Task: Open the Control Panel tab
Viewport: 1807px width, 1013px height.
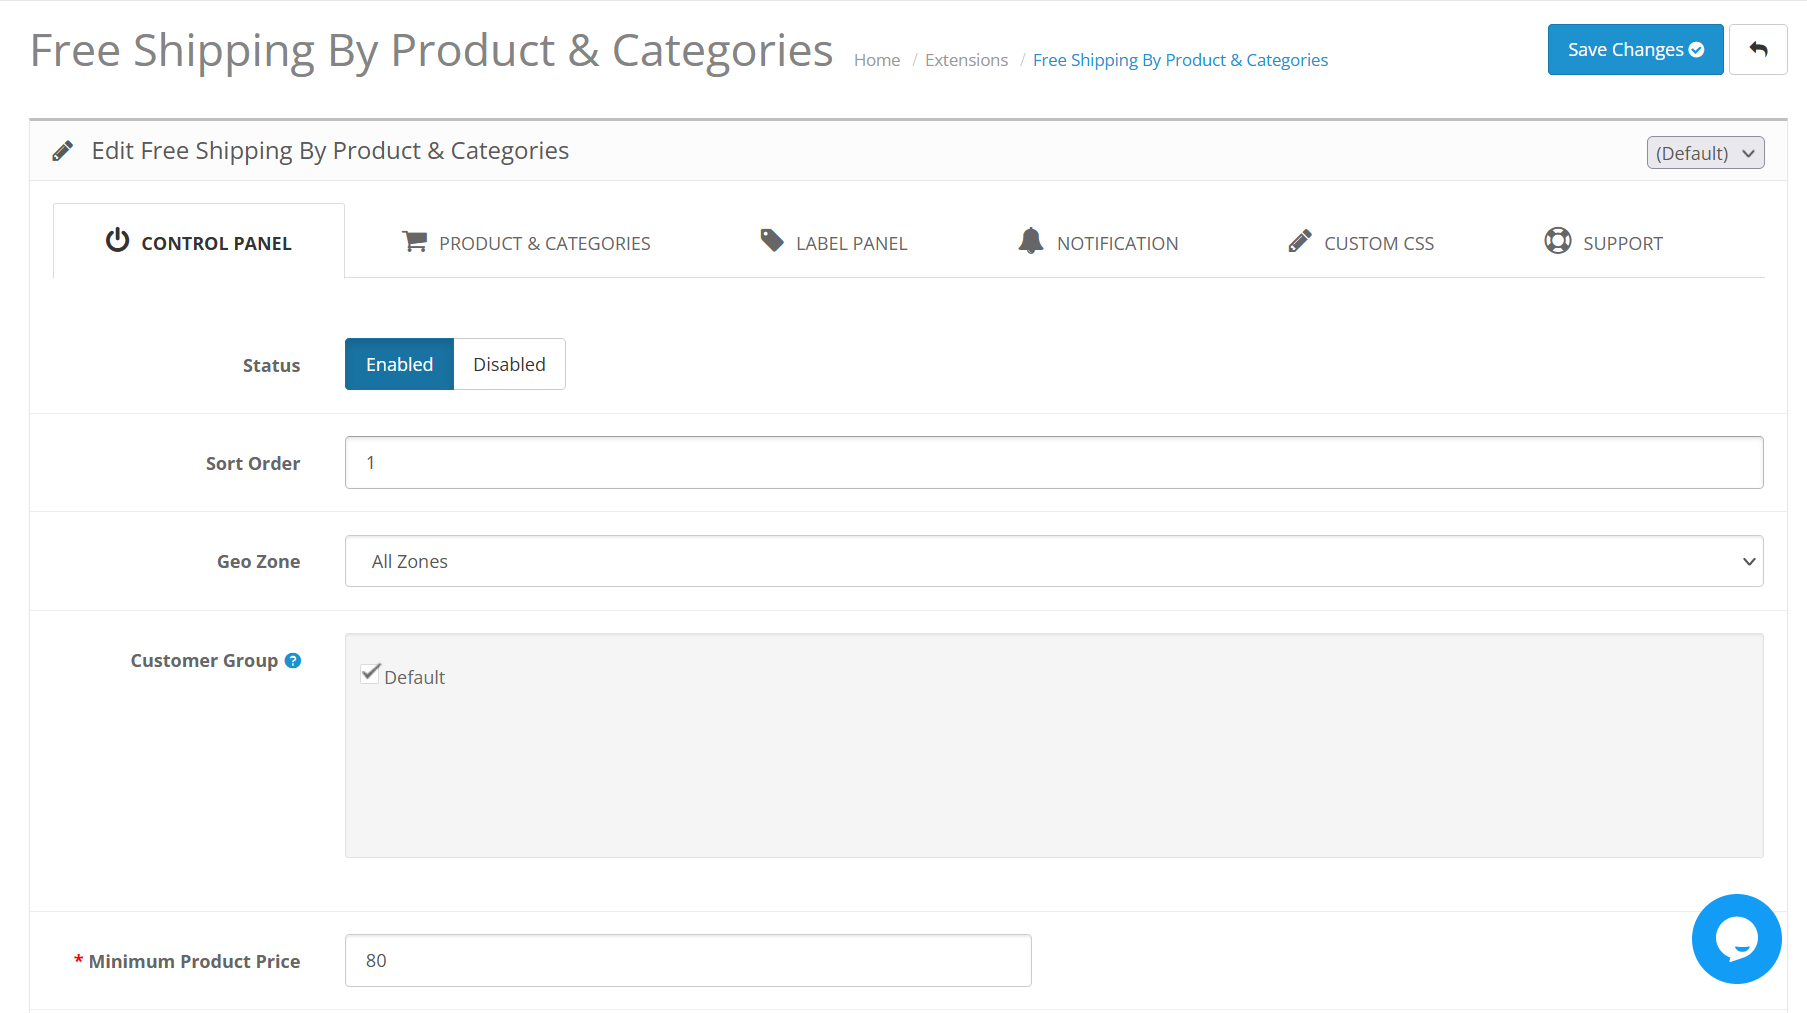Action: pyautogui.click(x=199, y=242)
